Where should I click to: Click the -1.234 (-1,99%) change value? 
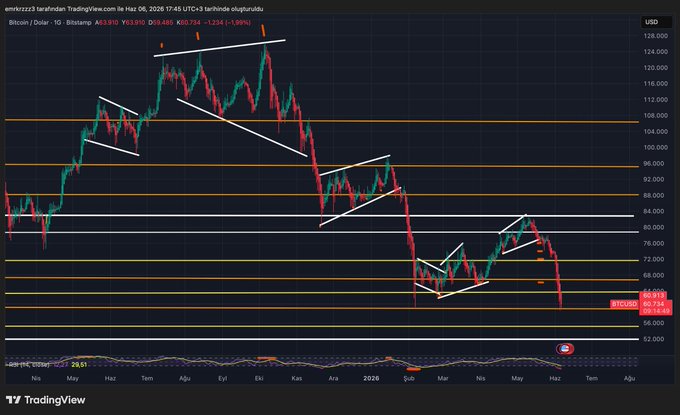tap(227, 23)
